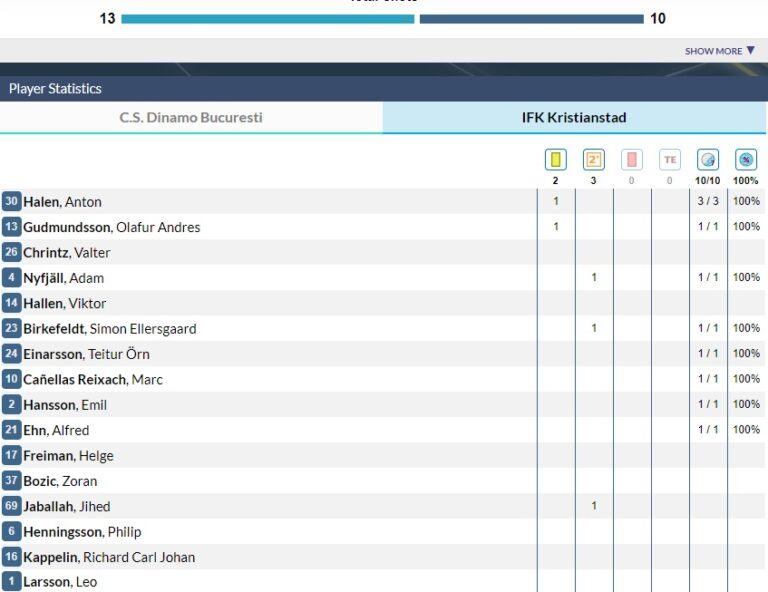768x592 pixels.
Task: Click jersey number 37 badge
Action: point(11,481)
